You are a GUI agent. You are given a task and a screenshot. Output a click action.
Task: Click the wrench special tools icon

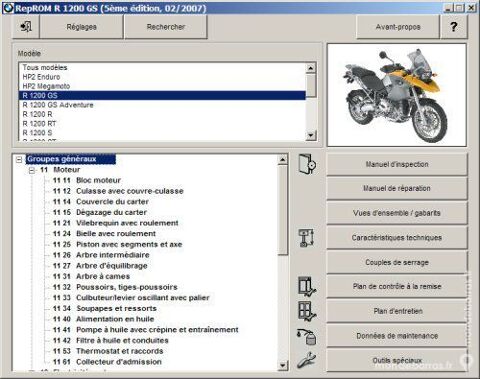pyautogui.click(x=306, y=360)
